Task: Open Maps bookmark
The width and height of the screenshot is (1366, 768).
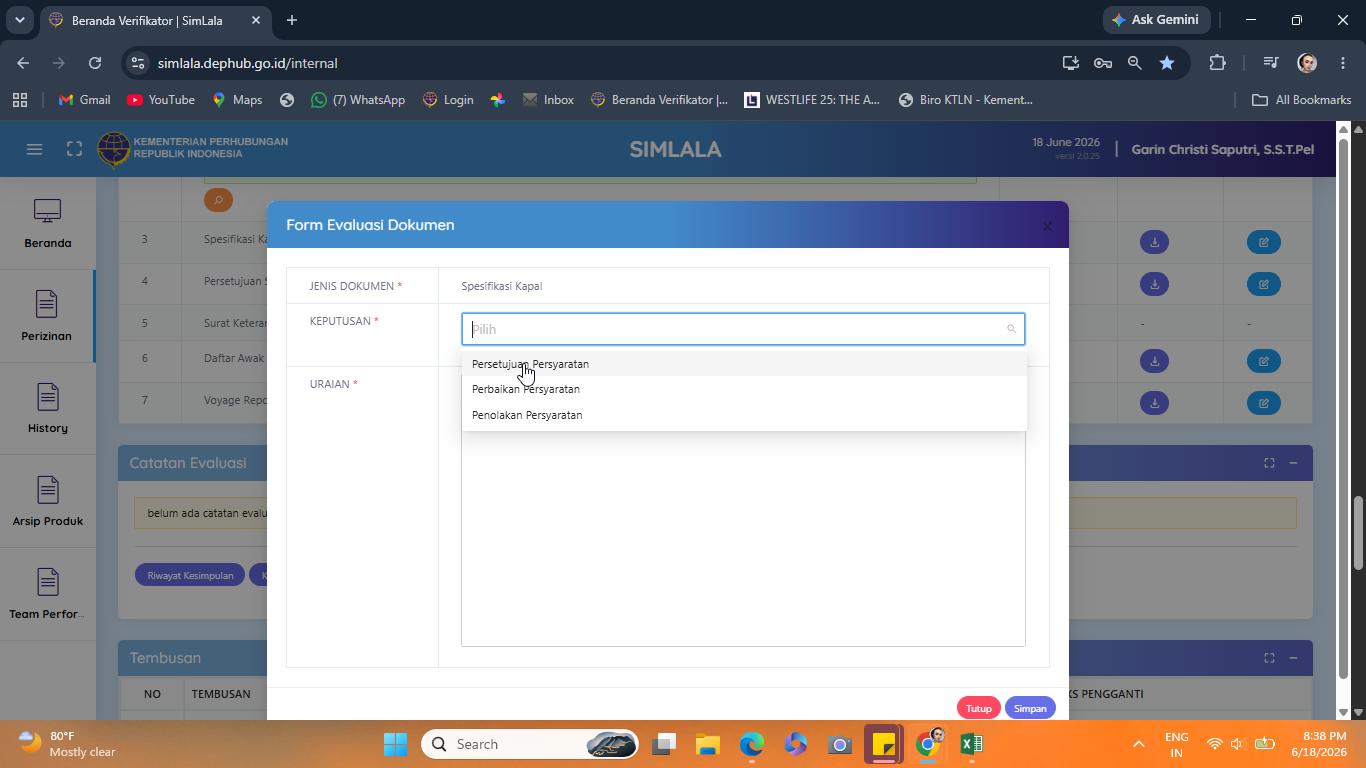Action: click(x=237, y=100)
